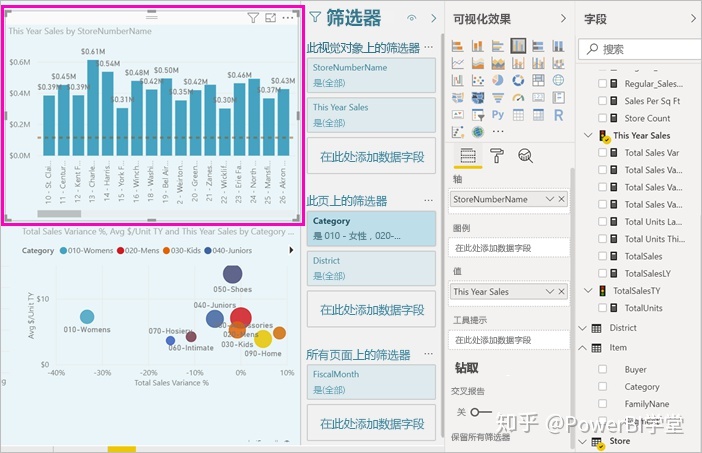Screen dimensions: 702x453
Task: Check the Buyer field checkbox
Action: click(x=603, y=369)
